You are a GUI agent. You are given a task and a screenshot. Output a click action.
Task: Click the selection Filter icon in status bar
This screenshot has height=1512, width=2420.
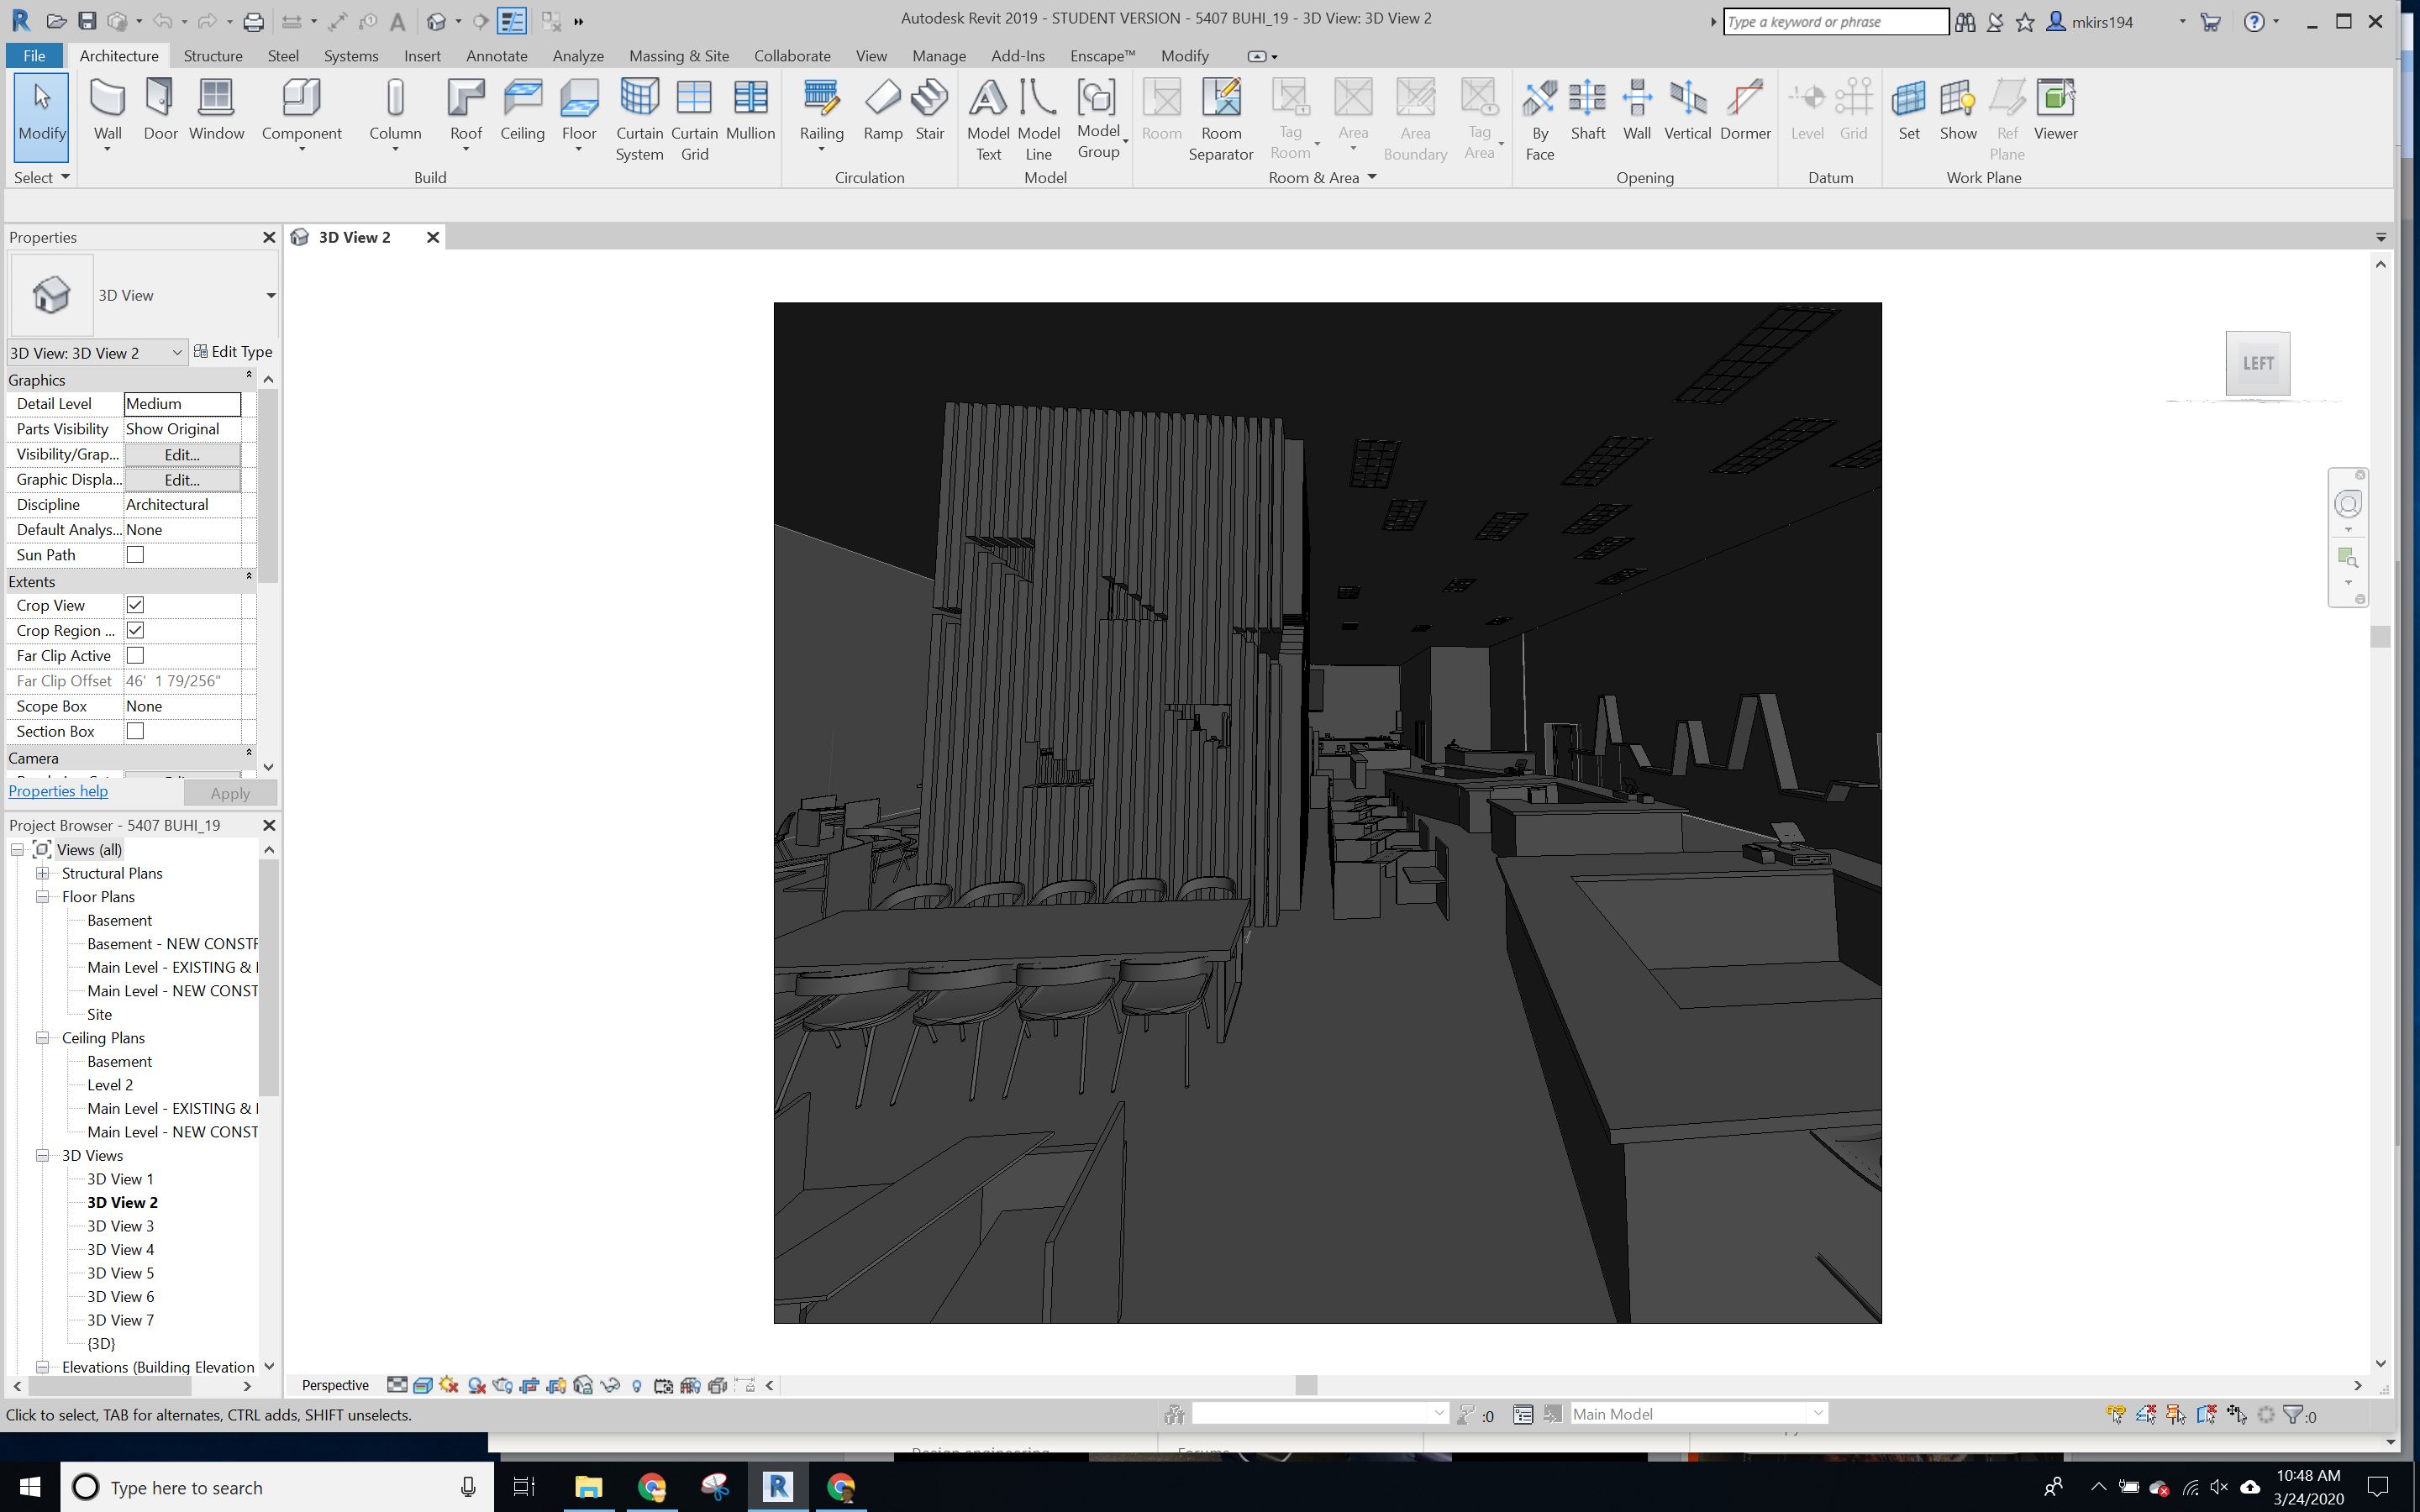click(x=1467, y=1415)
